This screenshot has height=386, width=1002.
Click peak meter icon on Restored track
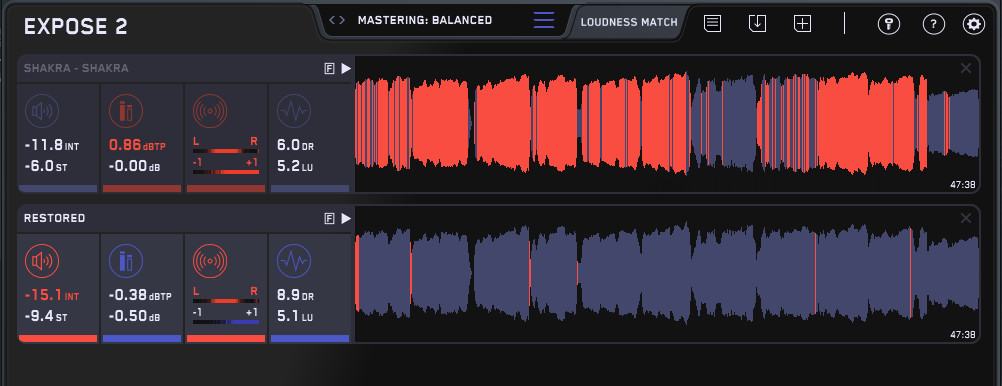tap(126, 261)
